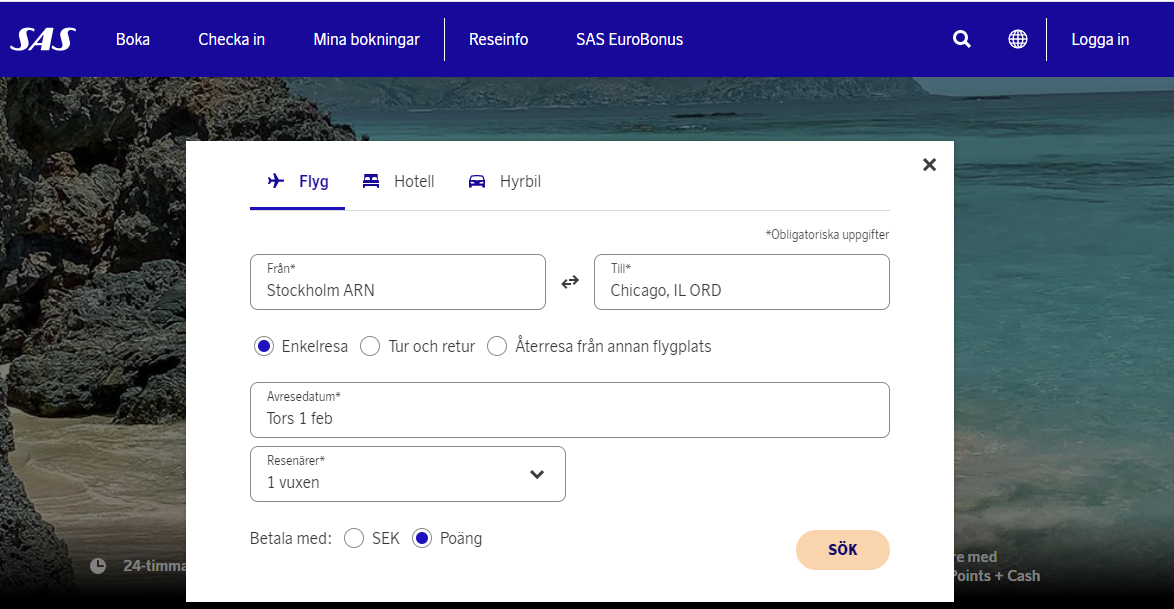The image size is (1174, 609).
Task: Click the bed icon for Hotell
Action: pyautogui.click(x=371, y=181)
